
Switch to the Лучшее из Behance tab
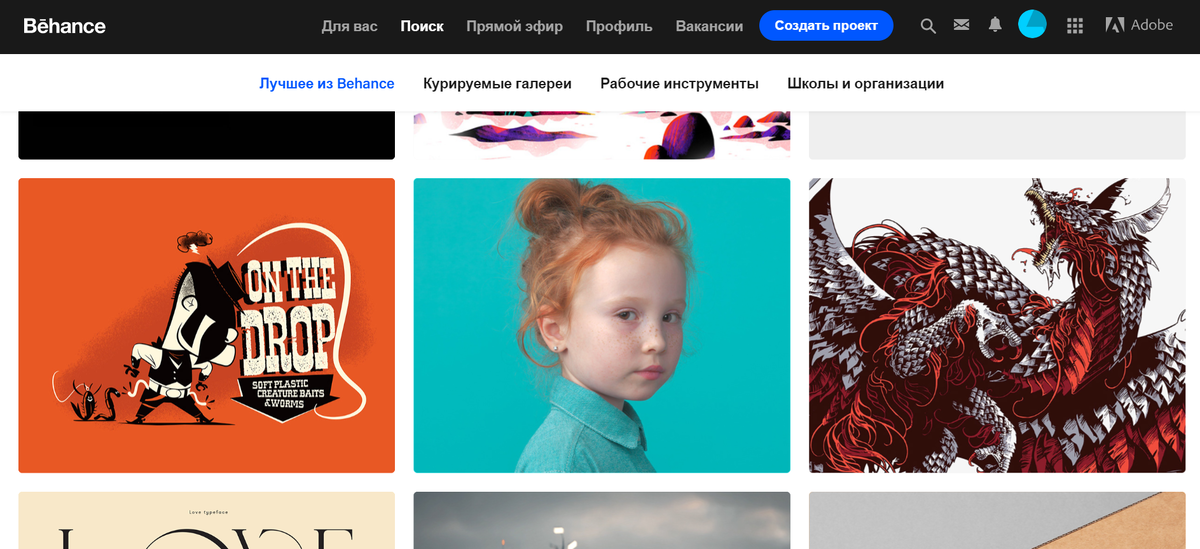point(327,84)
